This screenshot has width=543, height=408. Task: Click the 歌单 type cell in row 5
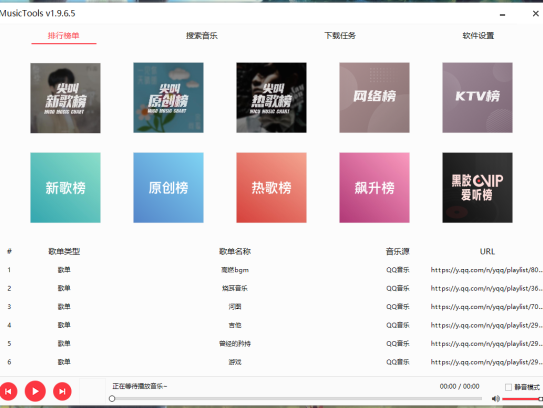(64, 344)
